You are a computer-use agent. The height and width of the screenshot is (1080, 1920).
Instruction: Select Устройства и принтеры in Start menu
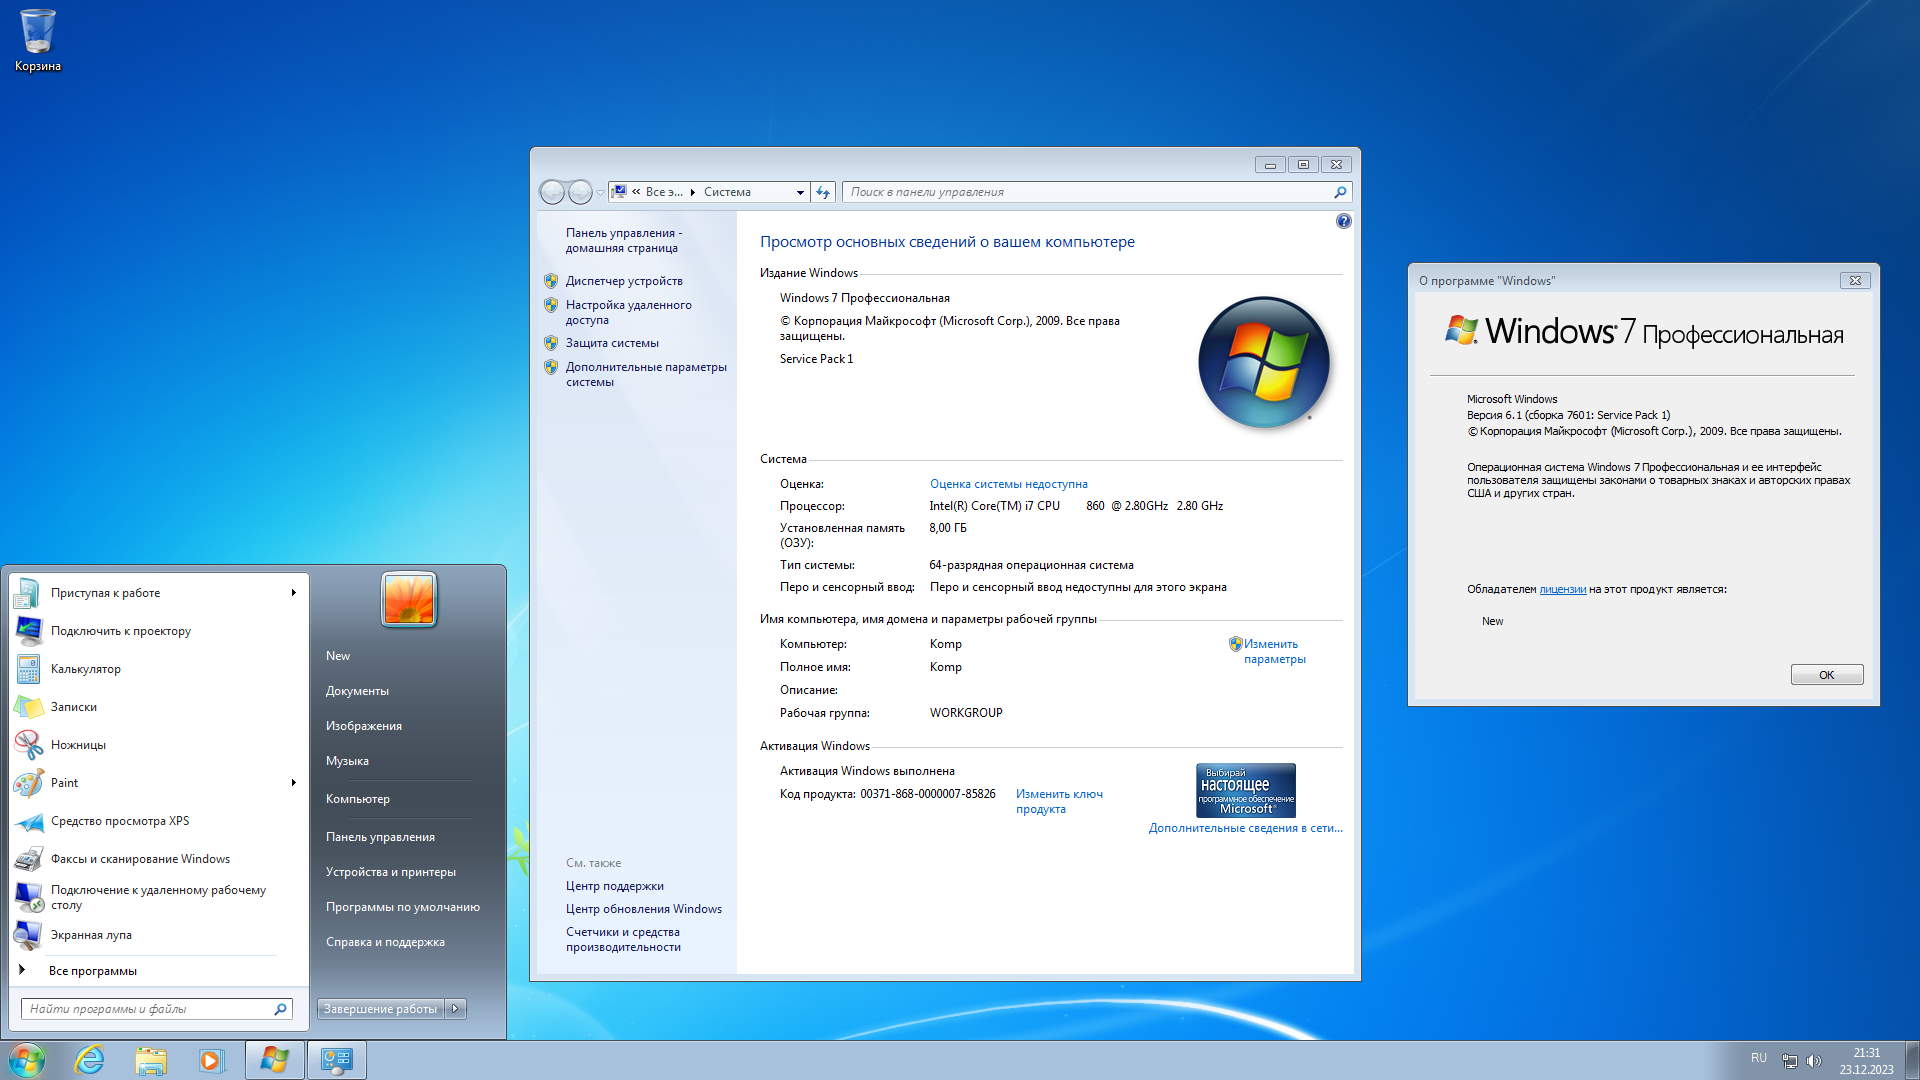(390, 872)
